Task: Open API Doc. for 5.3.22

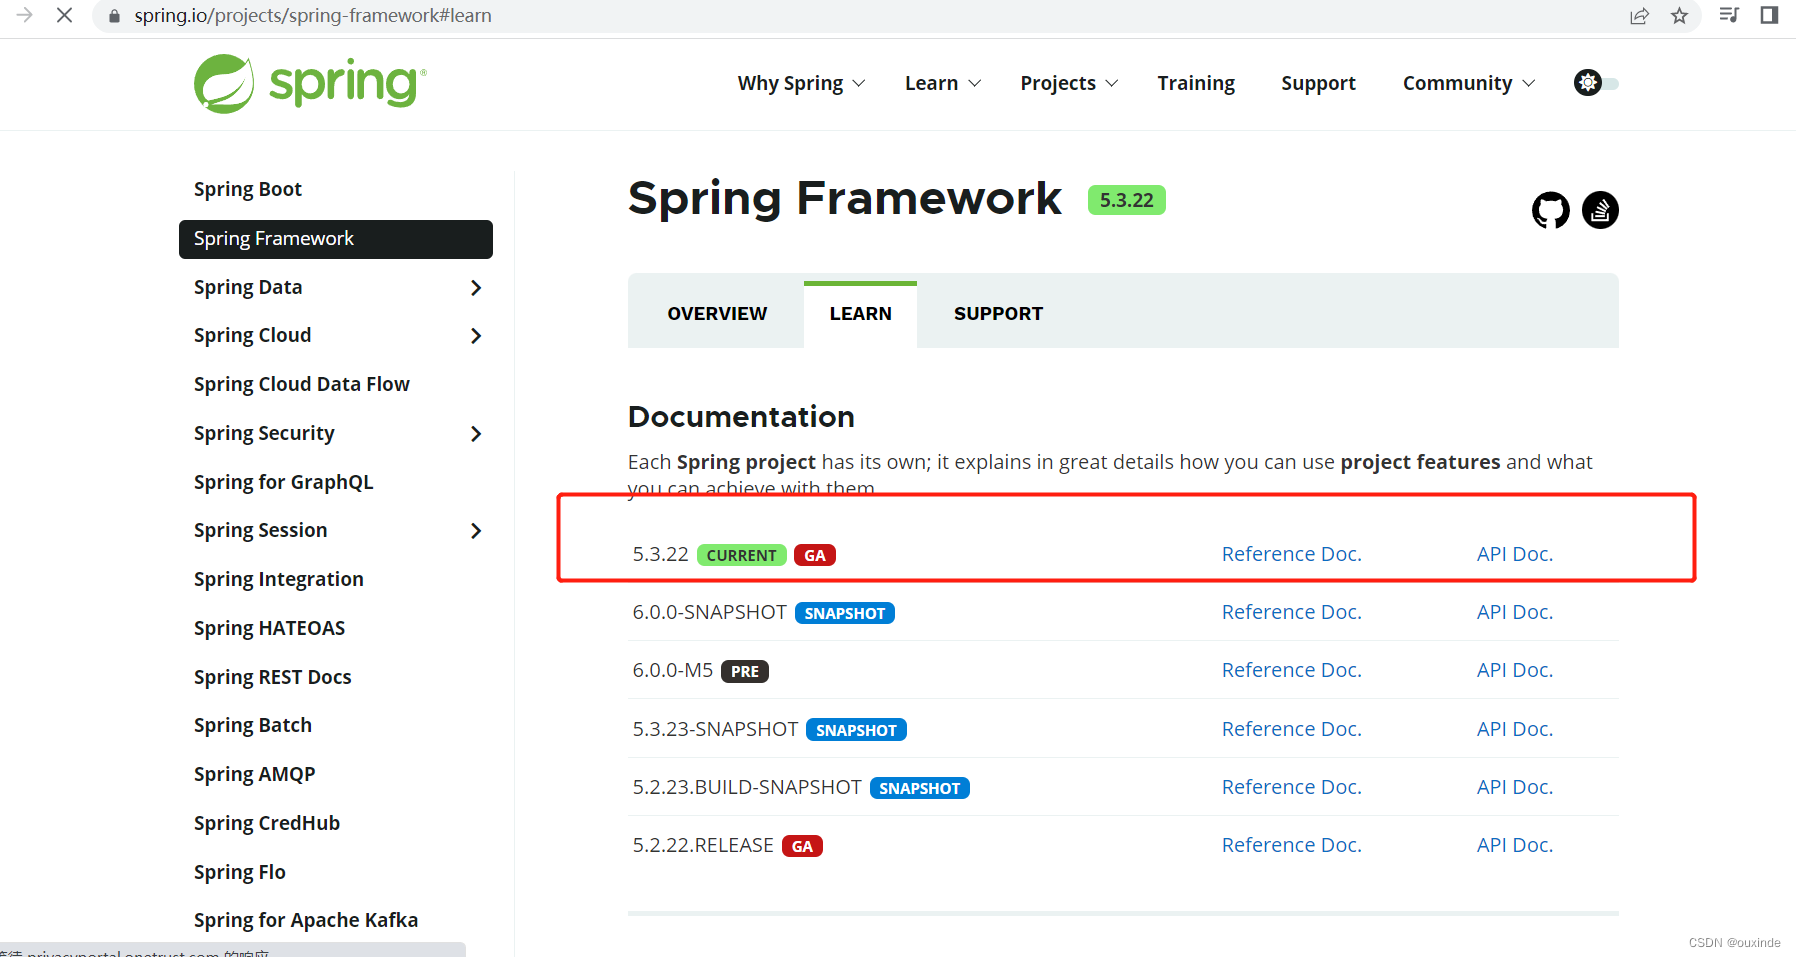Action: click(1515, 554)
